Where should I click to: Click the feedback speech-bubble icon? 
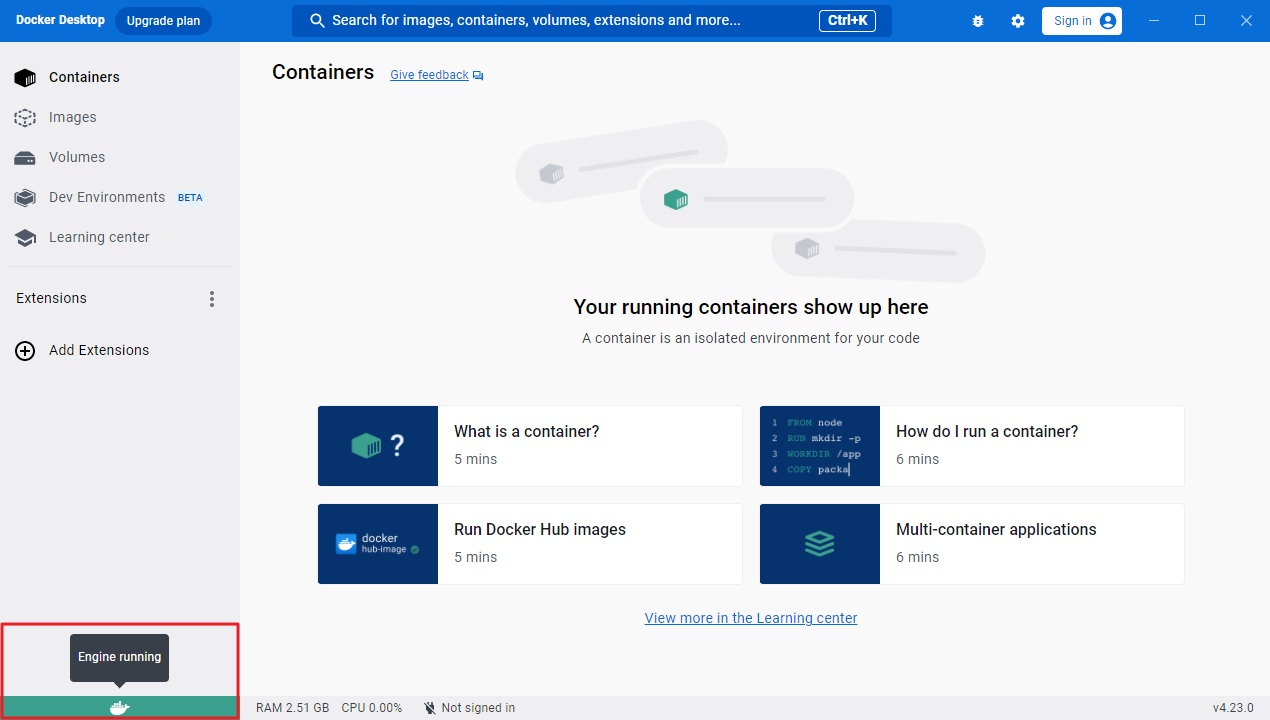[x=478, y=76]
